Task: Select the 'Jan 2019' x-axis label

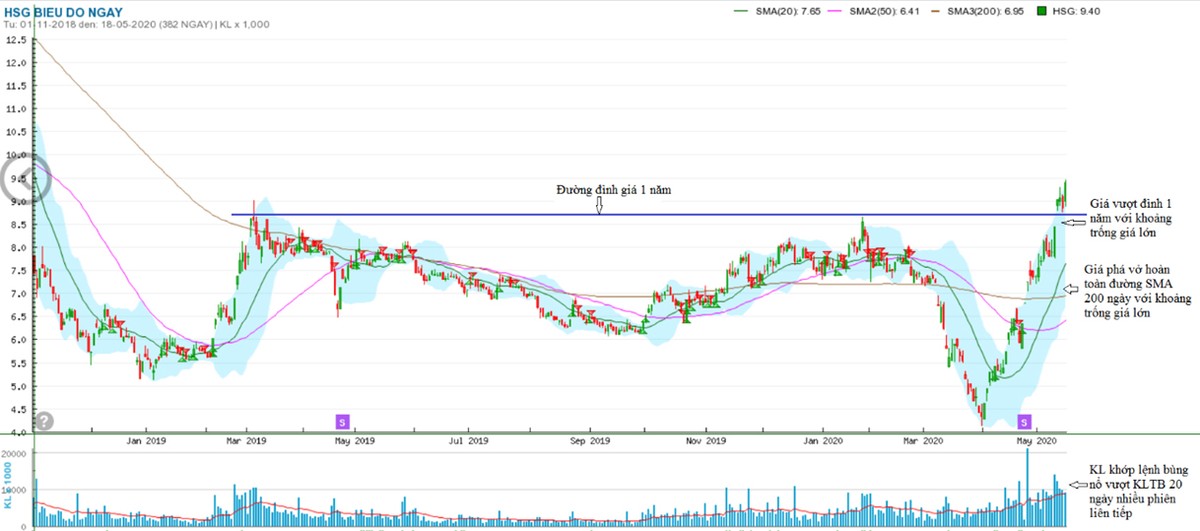Action: (148, 440)
